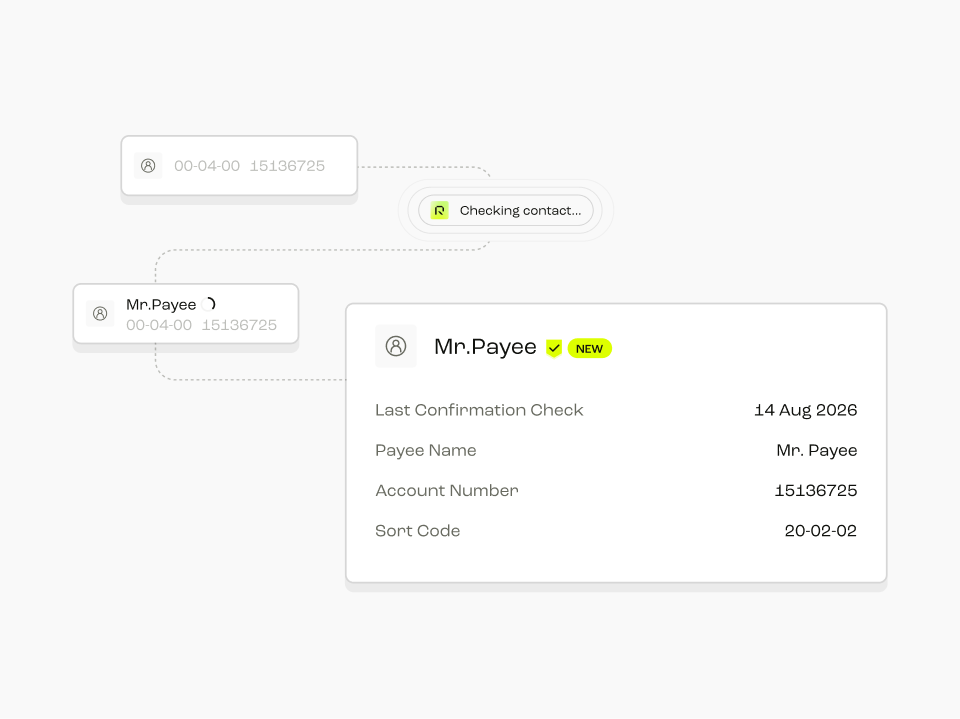The height and width of the screenshot is (719, 960).
Task: Select the top 00-04-00 15136725 input card
Action: point(239,166)
